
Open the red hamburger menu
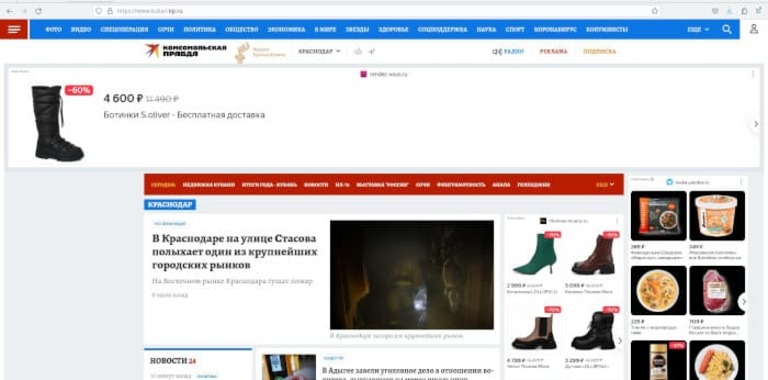point(14,29)
